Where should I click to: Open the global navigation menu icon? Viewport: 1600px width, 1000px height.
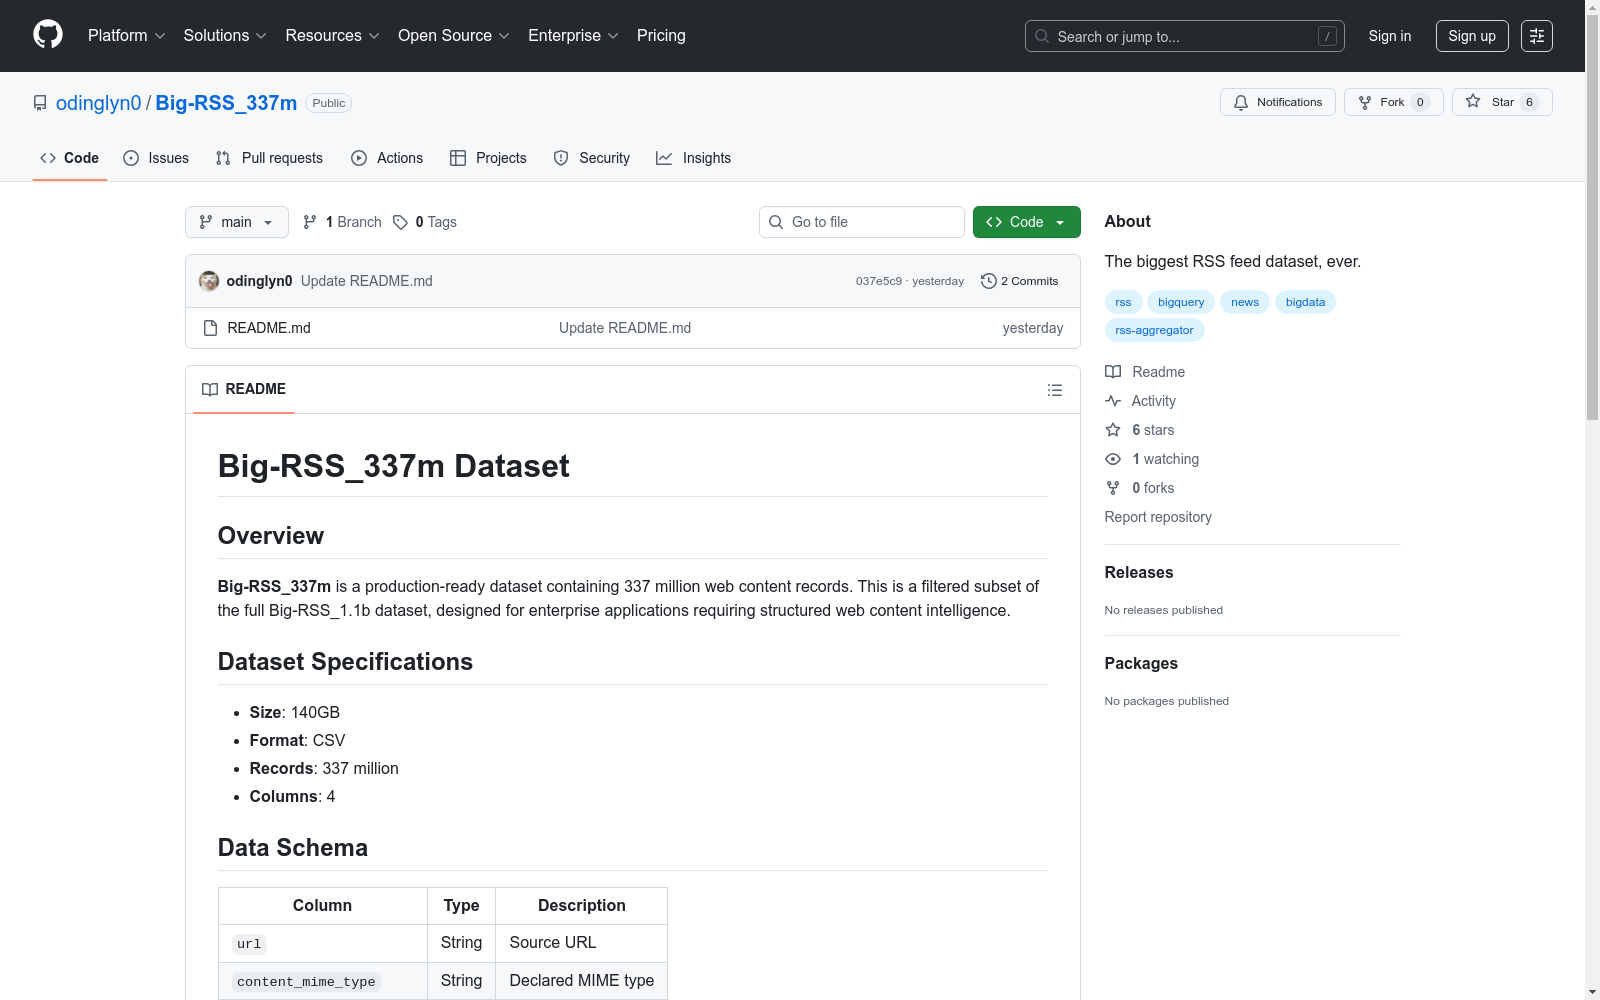point(1537,36)
